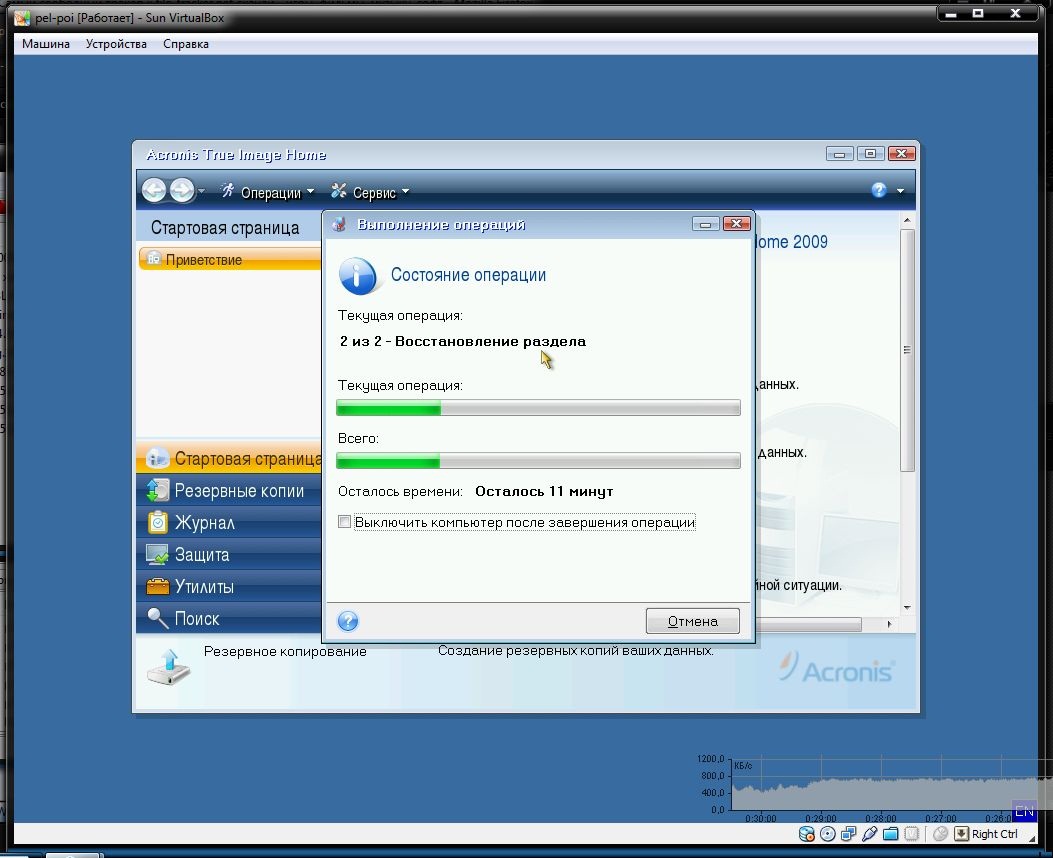This screenshot has height=858, width=1053.
Task: Minimize the Выполнение операций dialog
Action: (x=705, y=224)
